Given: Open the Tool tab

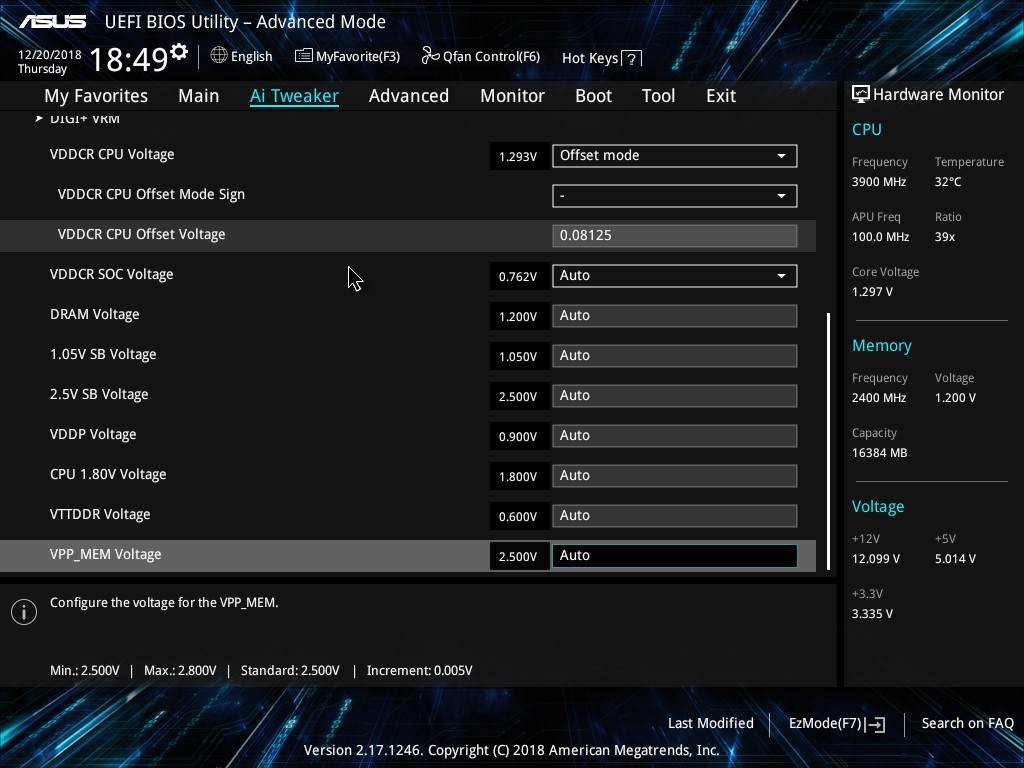Looking at the screenshot, I should (658, 96).
